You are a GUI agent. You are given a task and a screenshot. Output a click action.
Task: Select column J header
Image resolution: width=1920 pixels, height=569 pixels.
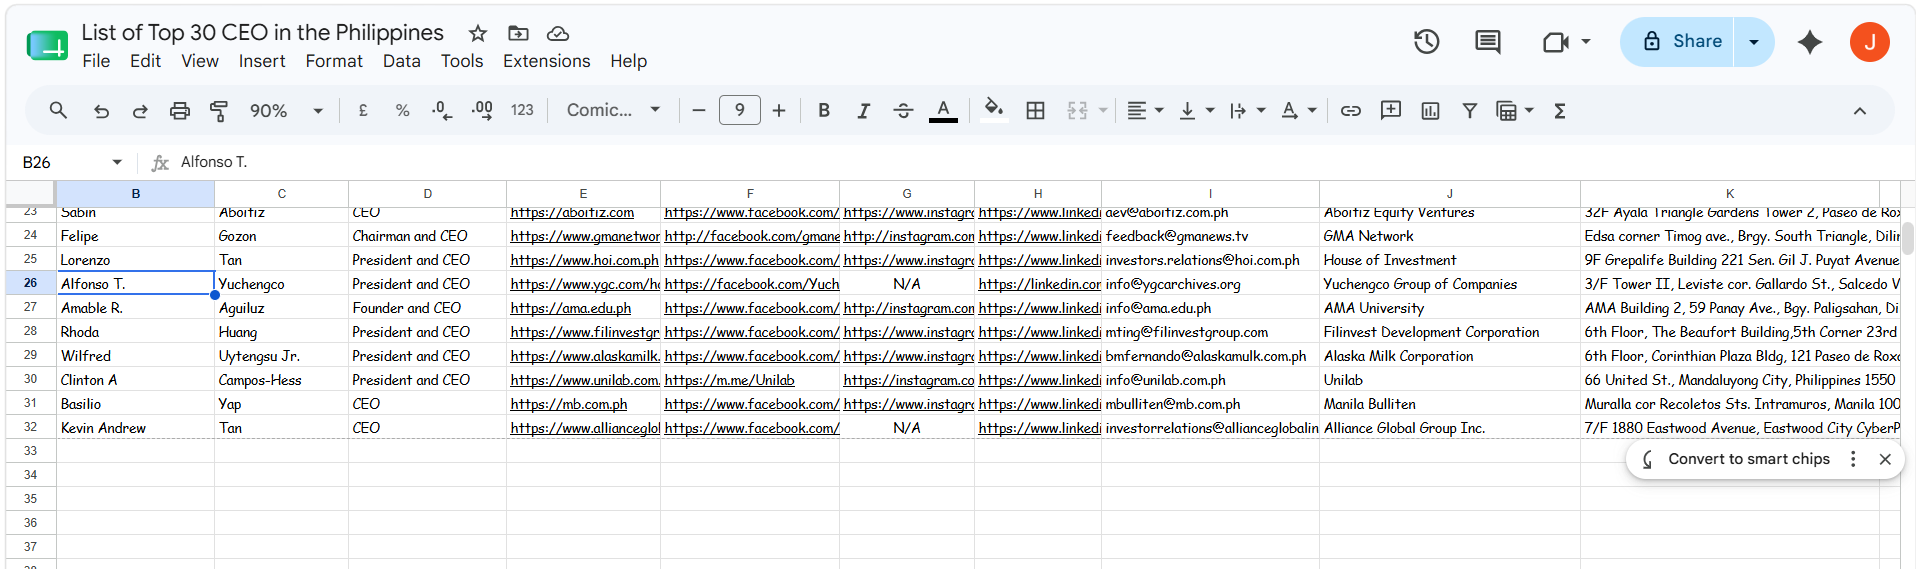point(1450,194)
